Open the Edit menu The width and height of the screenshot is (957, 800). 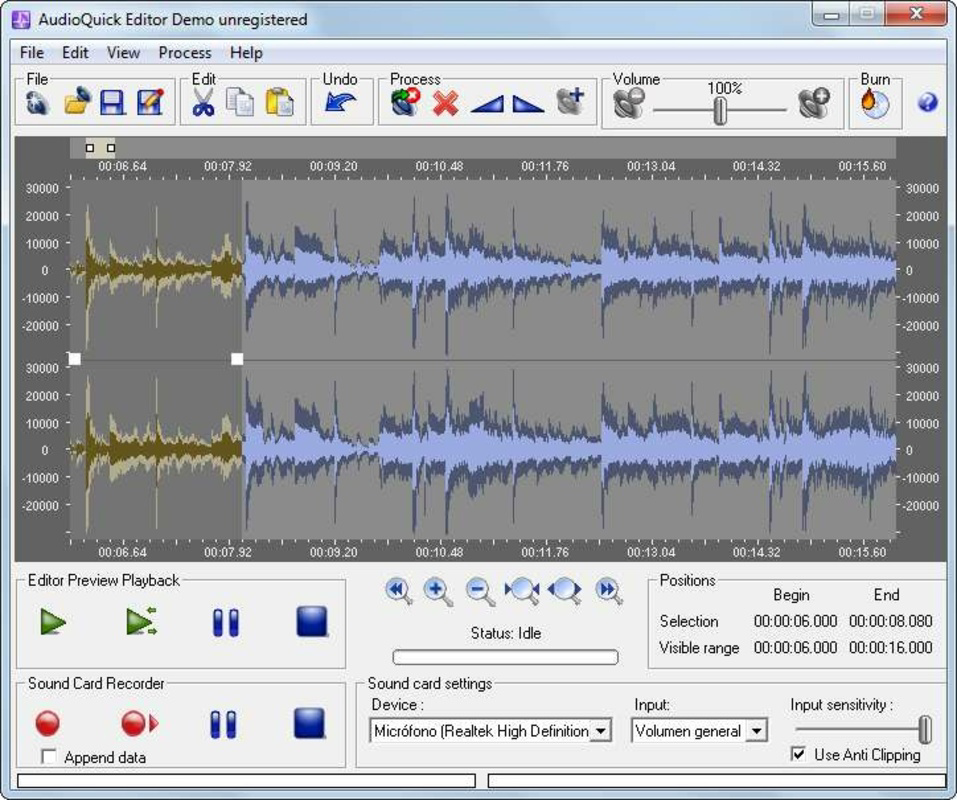(x=75, y=53)
